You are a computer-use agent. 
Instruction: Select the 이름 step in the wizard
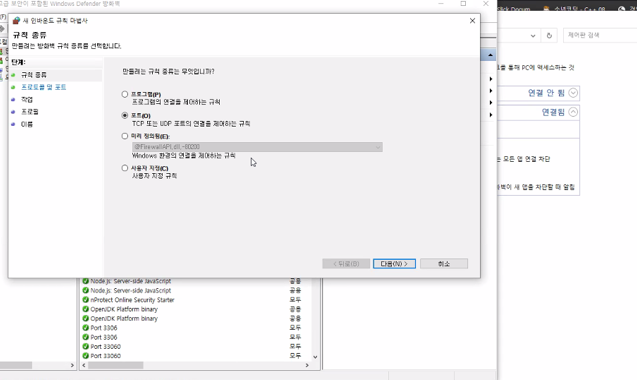click(27, 124)
